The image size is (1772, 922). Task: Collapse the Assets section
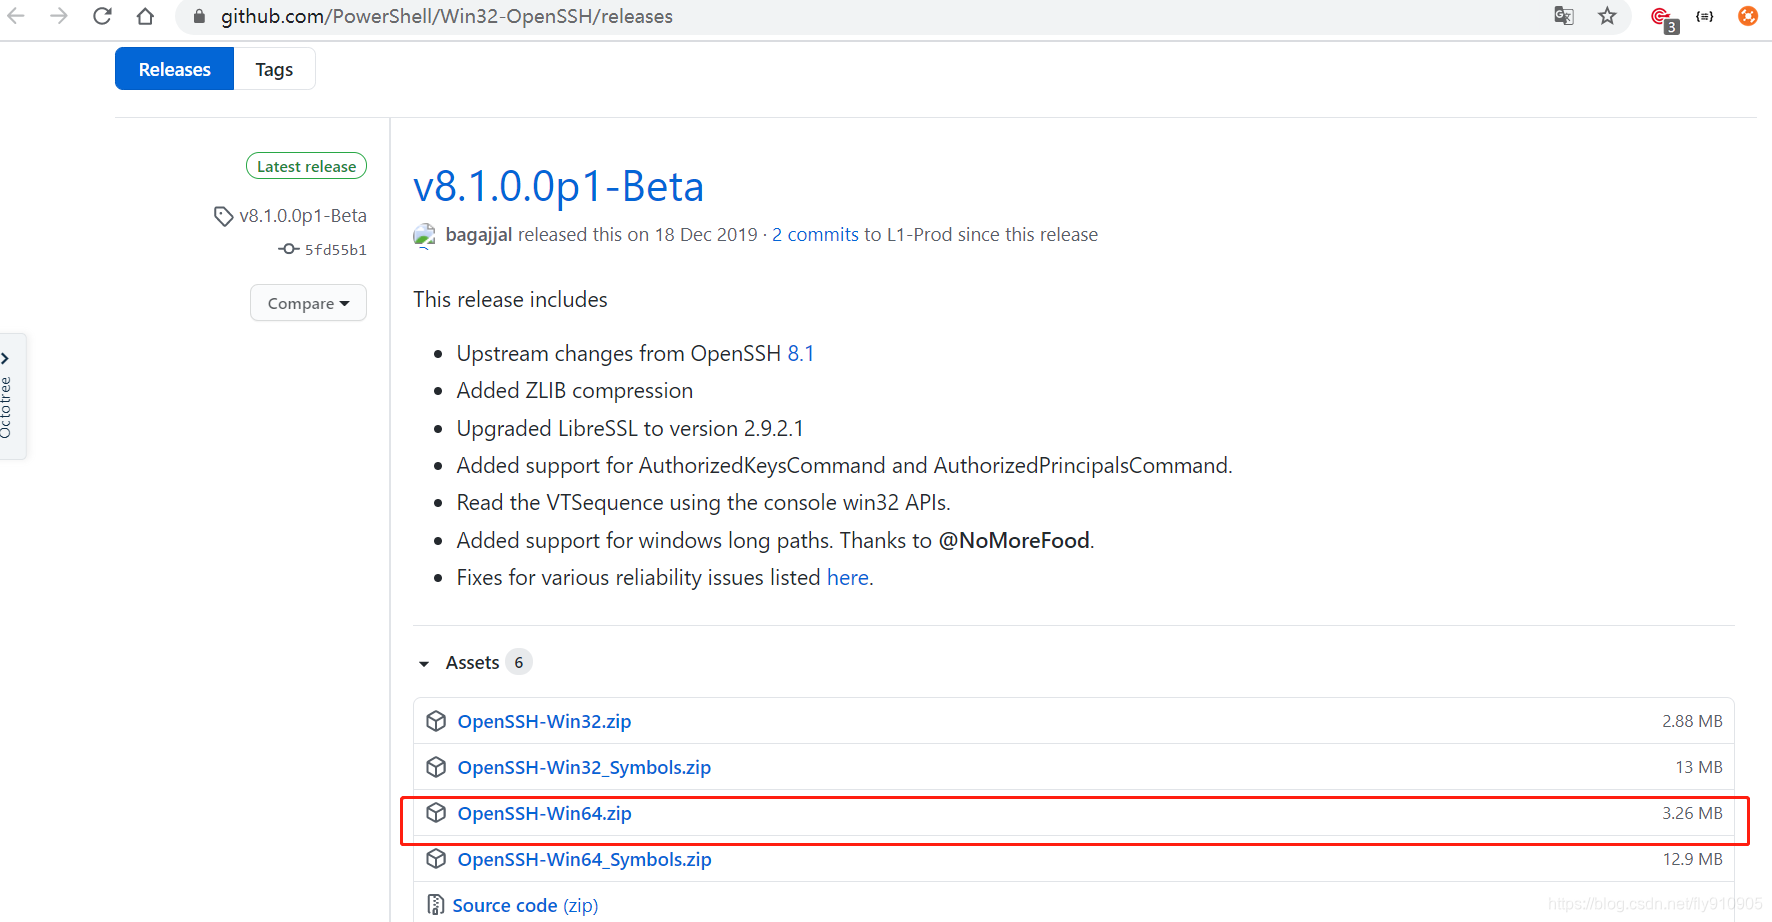(x=424, y=663)
